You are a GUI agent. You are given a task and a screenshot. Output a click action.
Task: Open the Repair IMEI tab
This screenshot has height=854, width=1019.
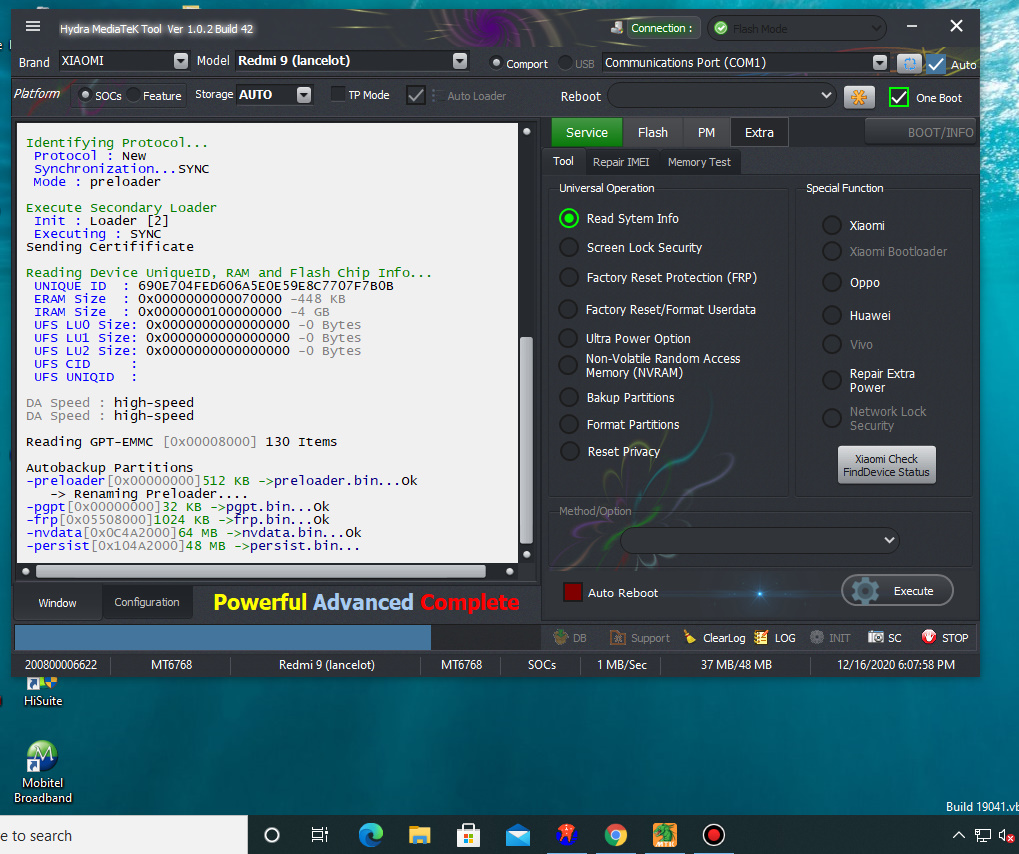tap(620, 162)
